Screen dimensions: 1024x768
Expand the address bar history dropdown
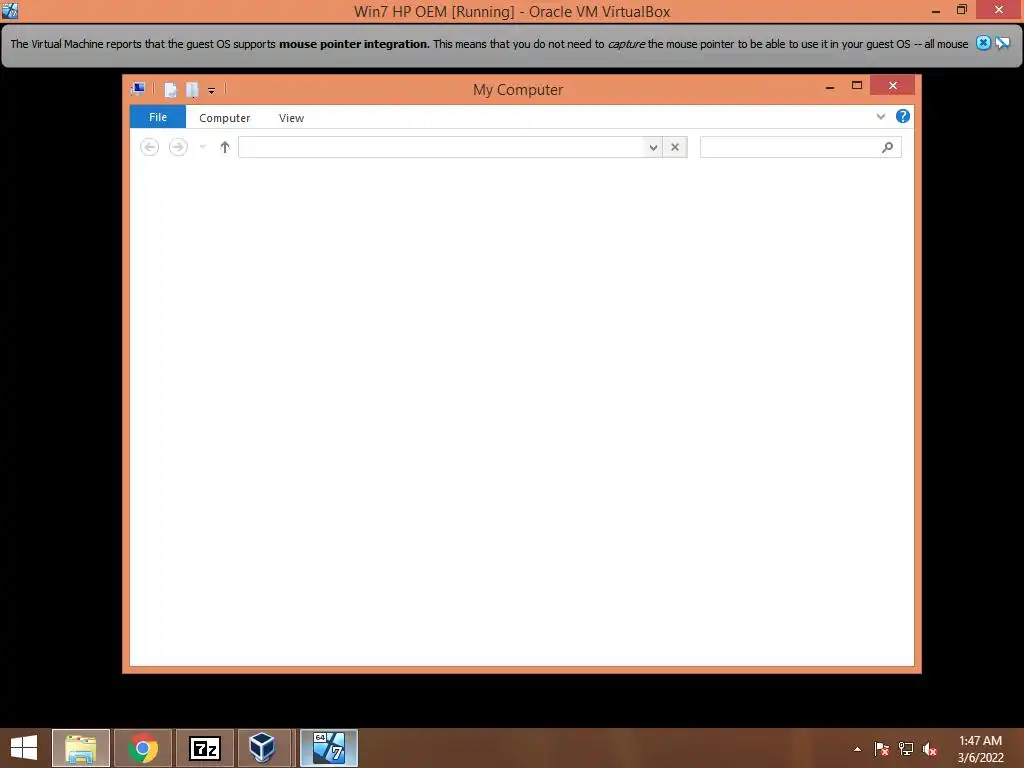pyautogui.click(x=653, y=148)
